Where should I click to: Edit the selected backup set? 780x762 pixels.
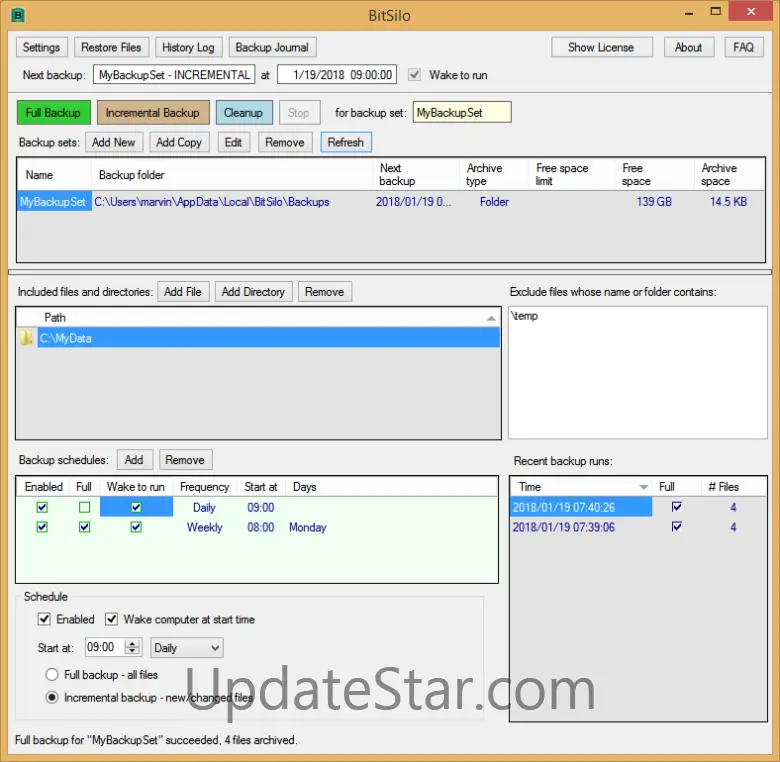click(x=233, y=142)
